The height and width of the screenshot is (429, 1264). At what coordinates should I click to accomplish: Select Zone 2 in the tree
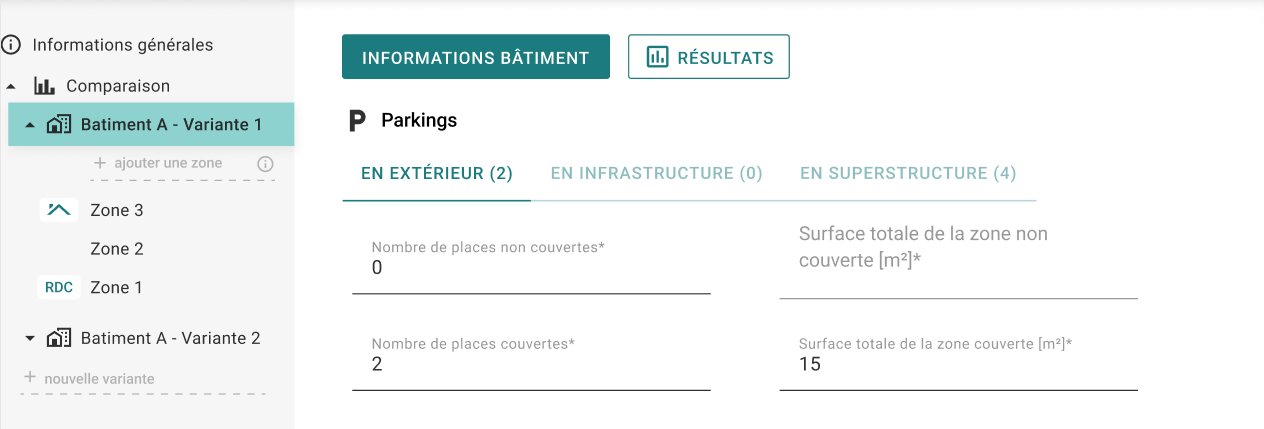(117, 249)
